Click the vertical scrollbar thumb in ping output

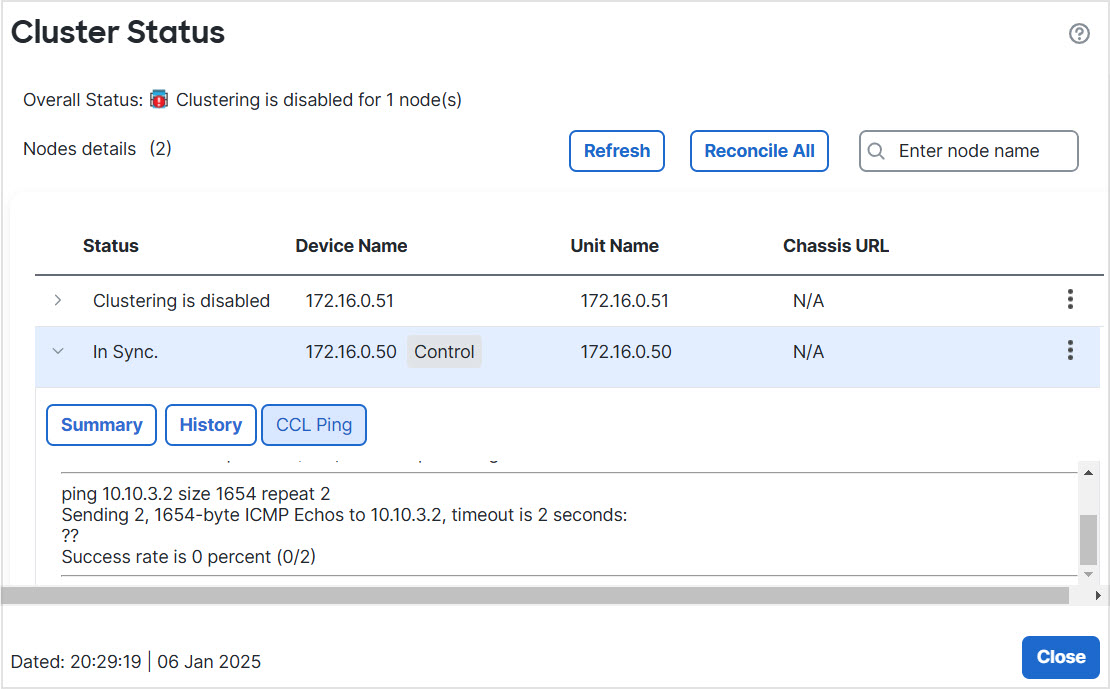pyautogui.click(x=1088, y=539)
